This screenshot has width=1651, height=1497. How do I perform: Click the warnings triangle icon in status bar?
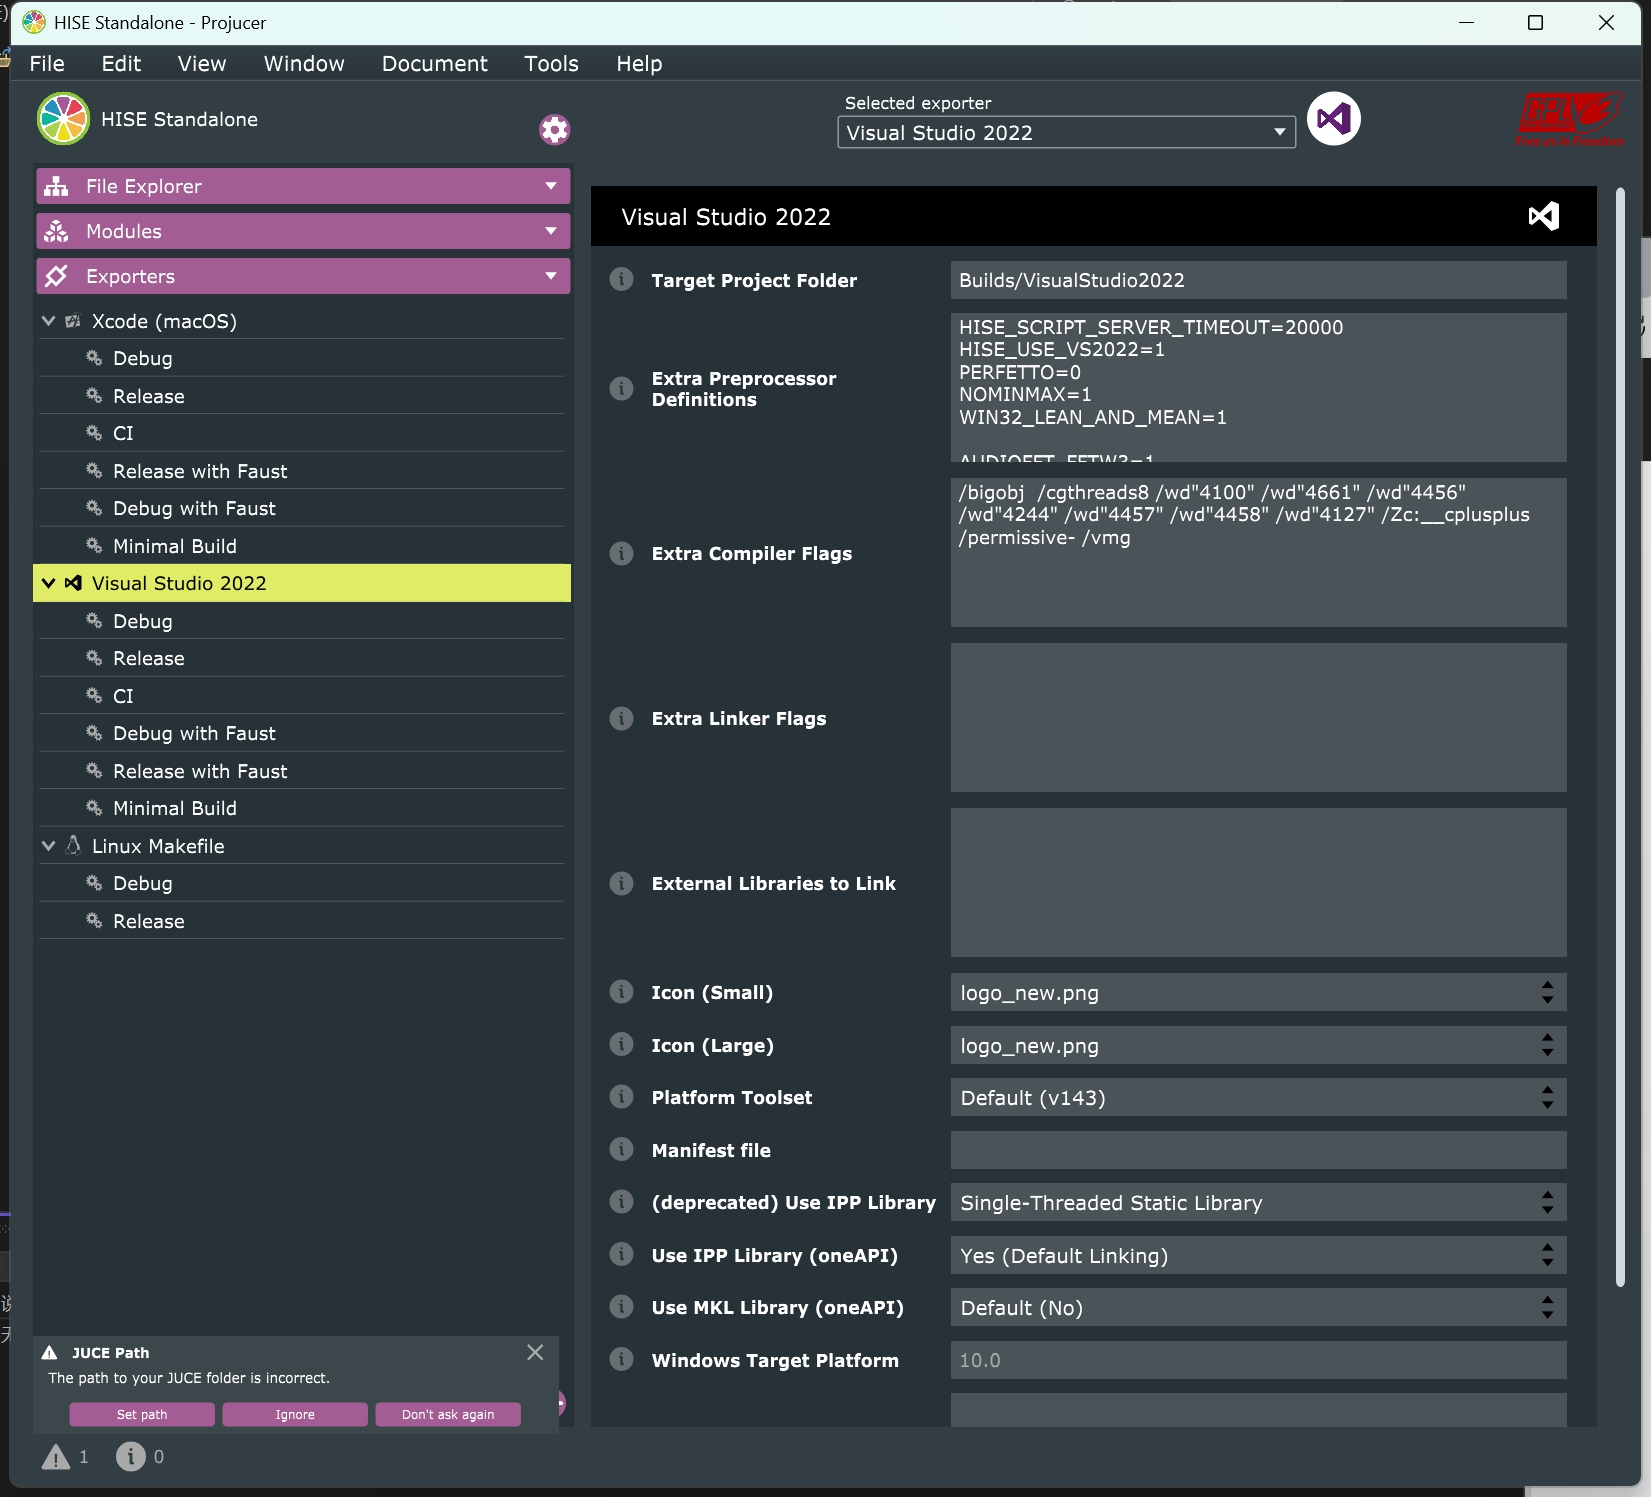[56, 1457]
